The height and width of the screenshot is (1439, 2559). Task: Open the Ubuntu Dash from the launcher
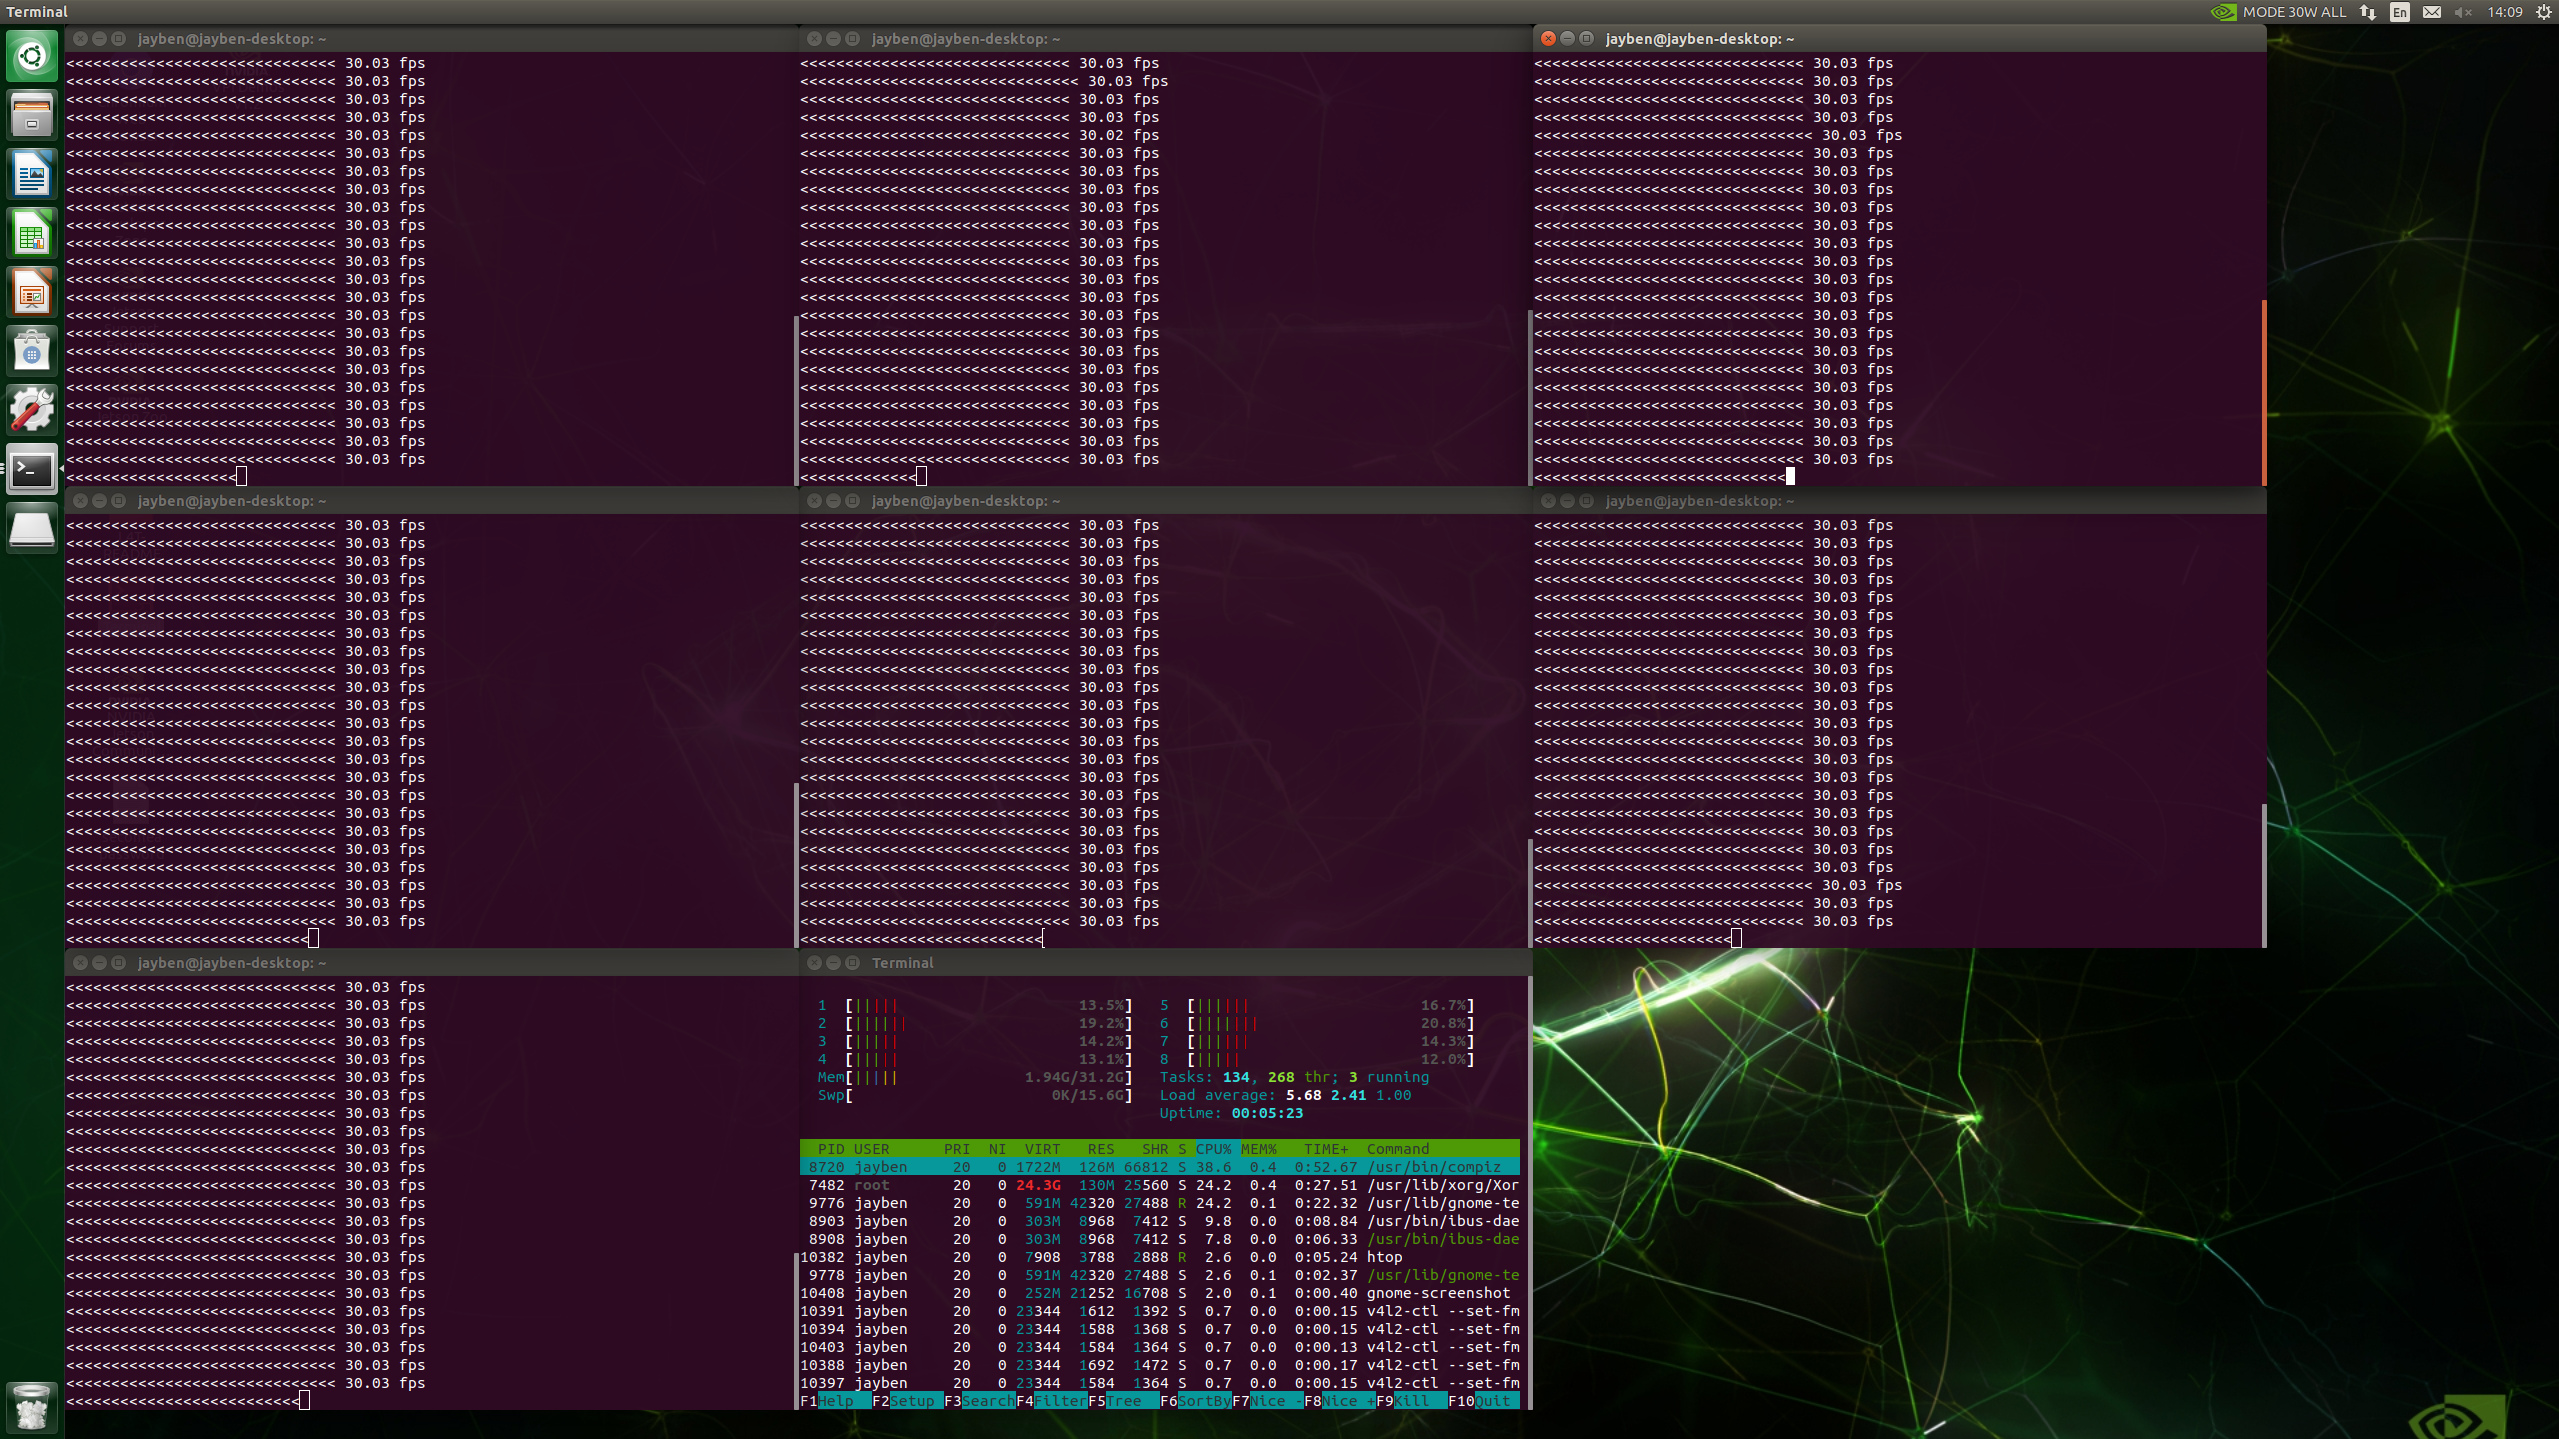(33, 55)
